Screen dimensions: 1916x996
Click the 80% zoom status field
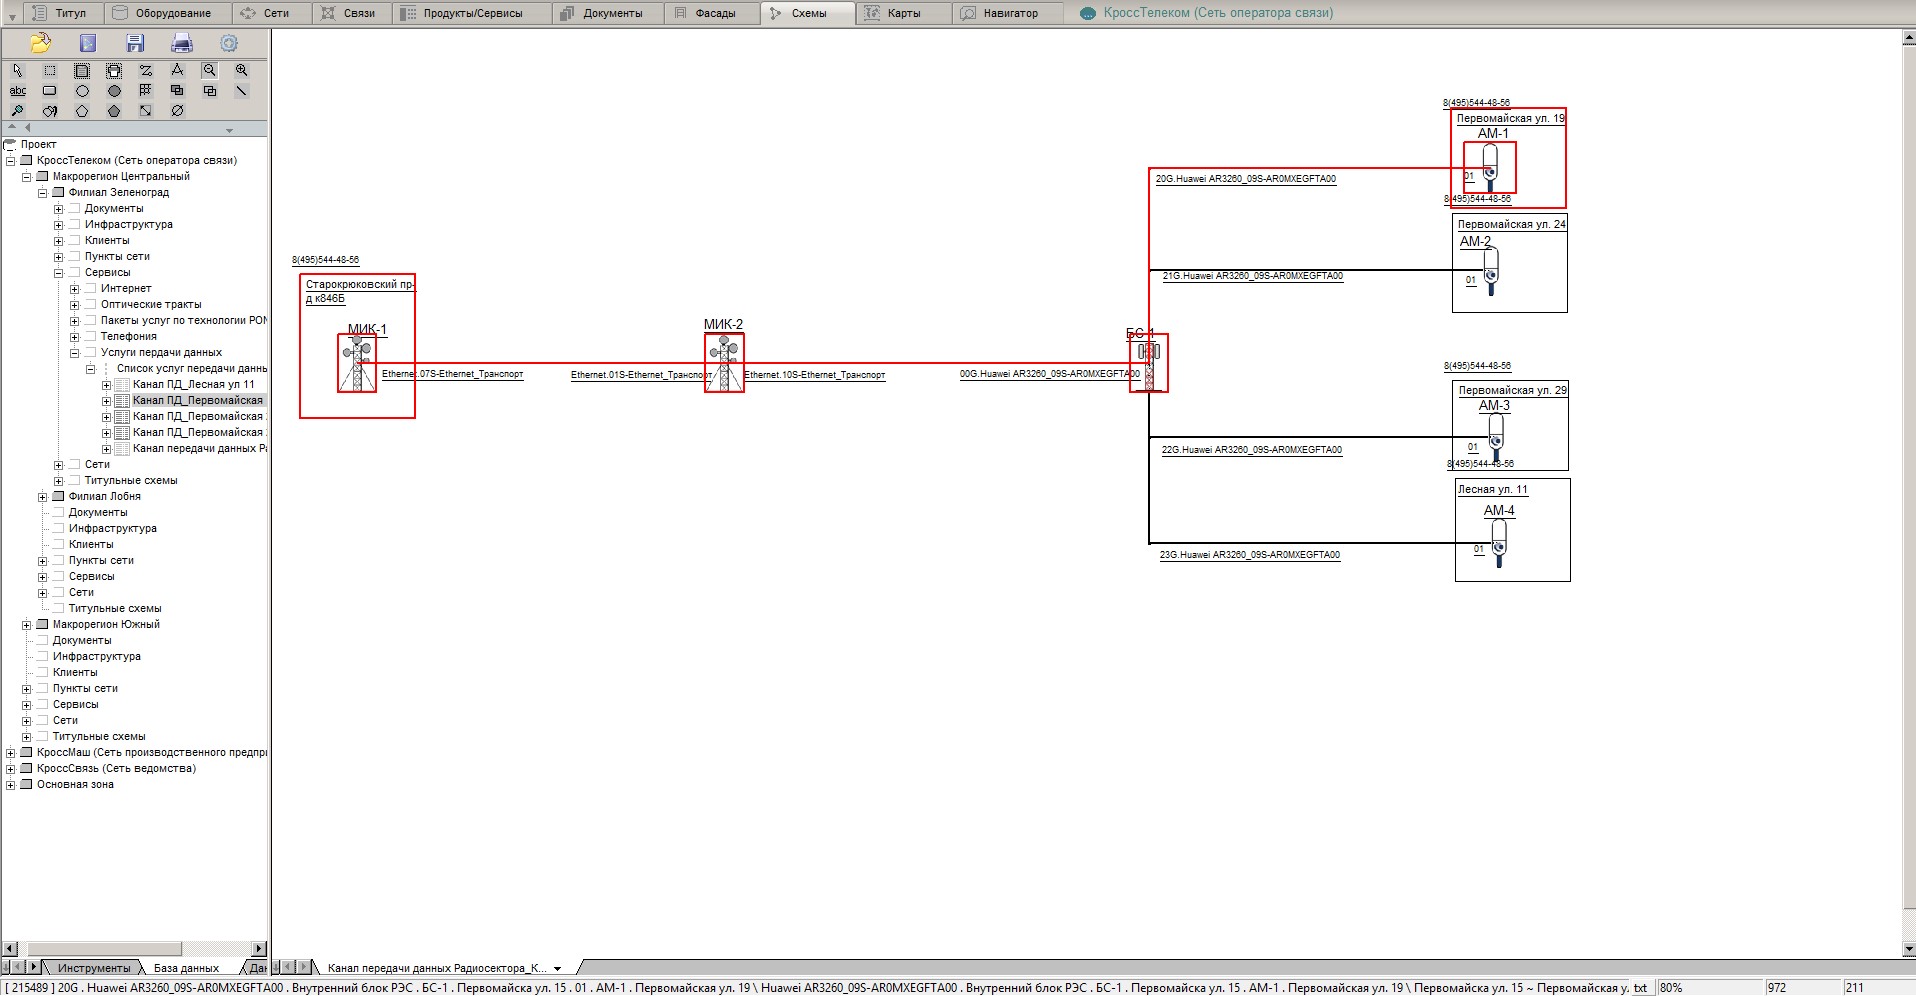coord(1710,988)
